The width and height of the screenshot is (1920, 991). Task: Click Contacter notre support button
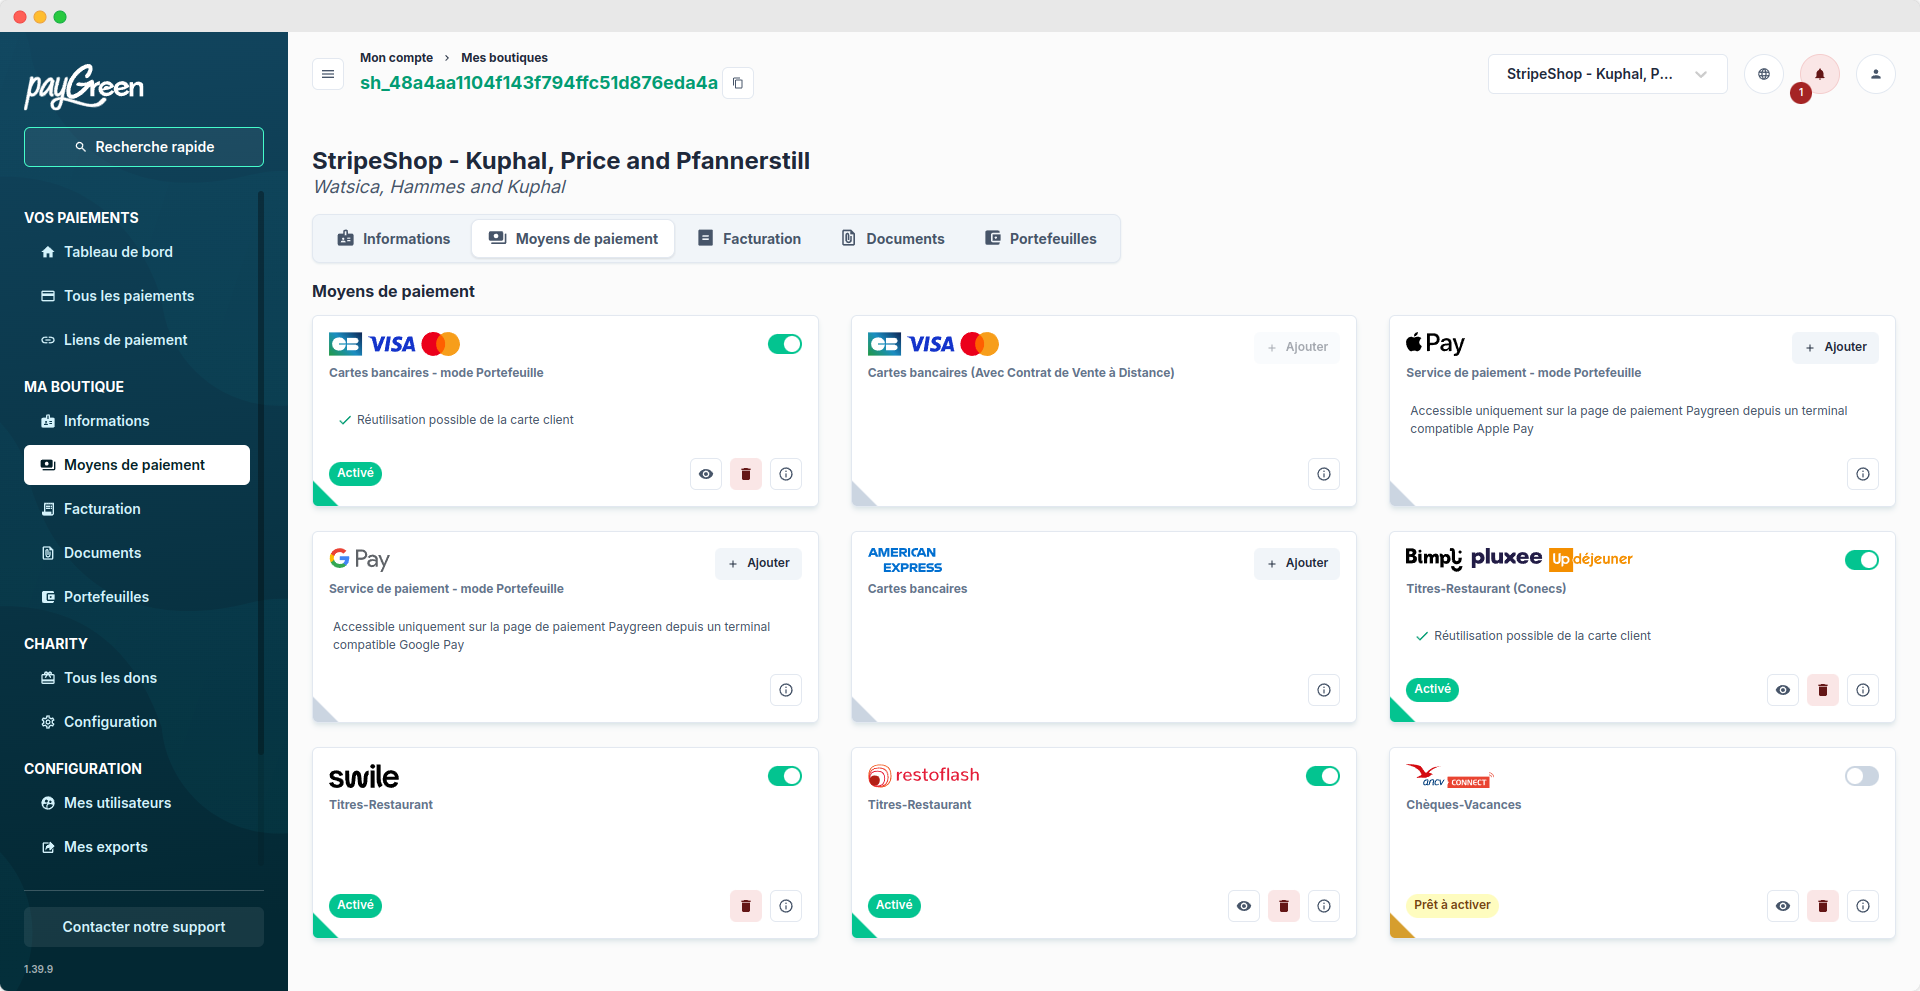pyautogui.click(x=144, y=927)
